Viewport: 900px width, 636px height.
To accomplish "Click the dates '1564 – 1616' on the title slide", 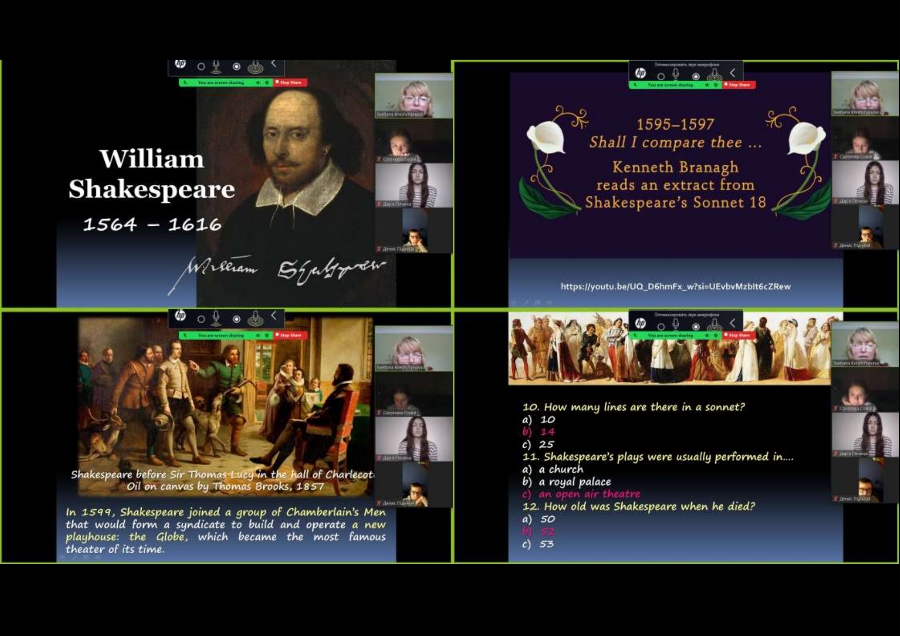I will [153, 224].
